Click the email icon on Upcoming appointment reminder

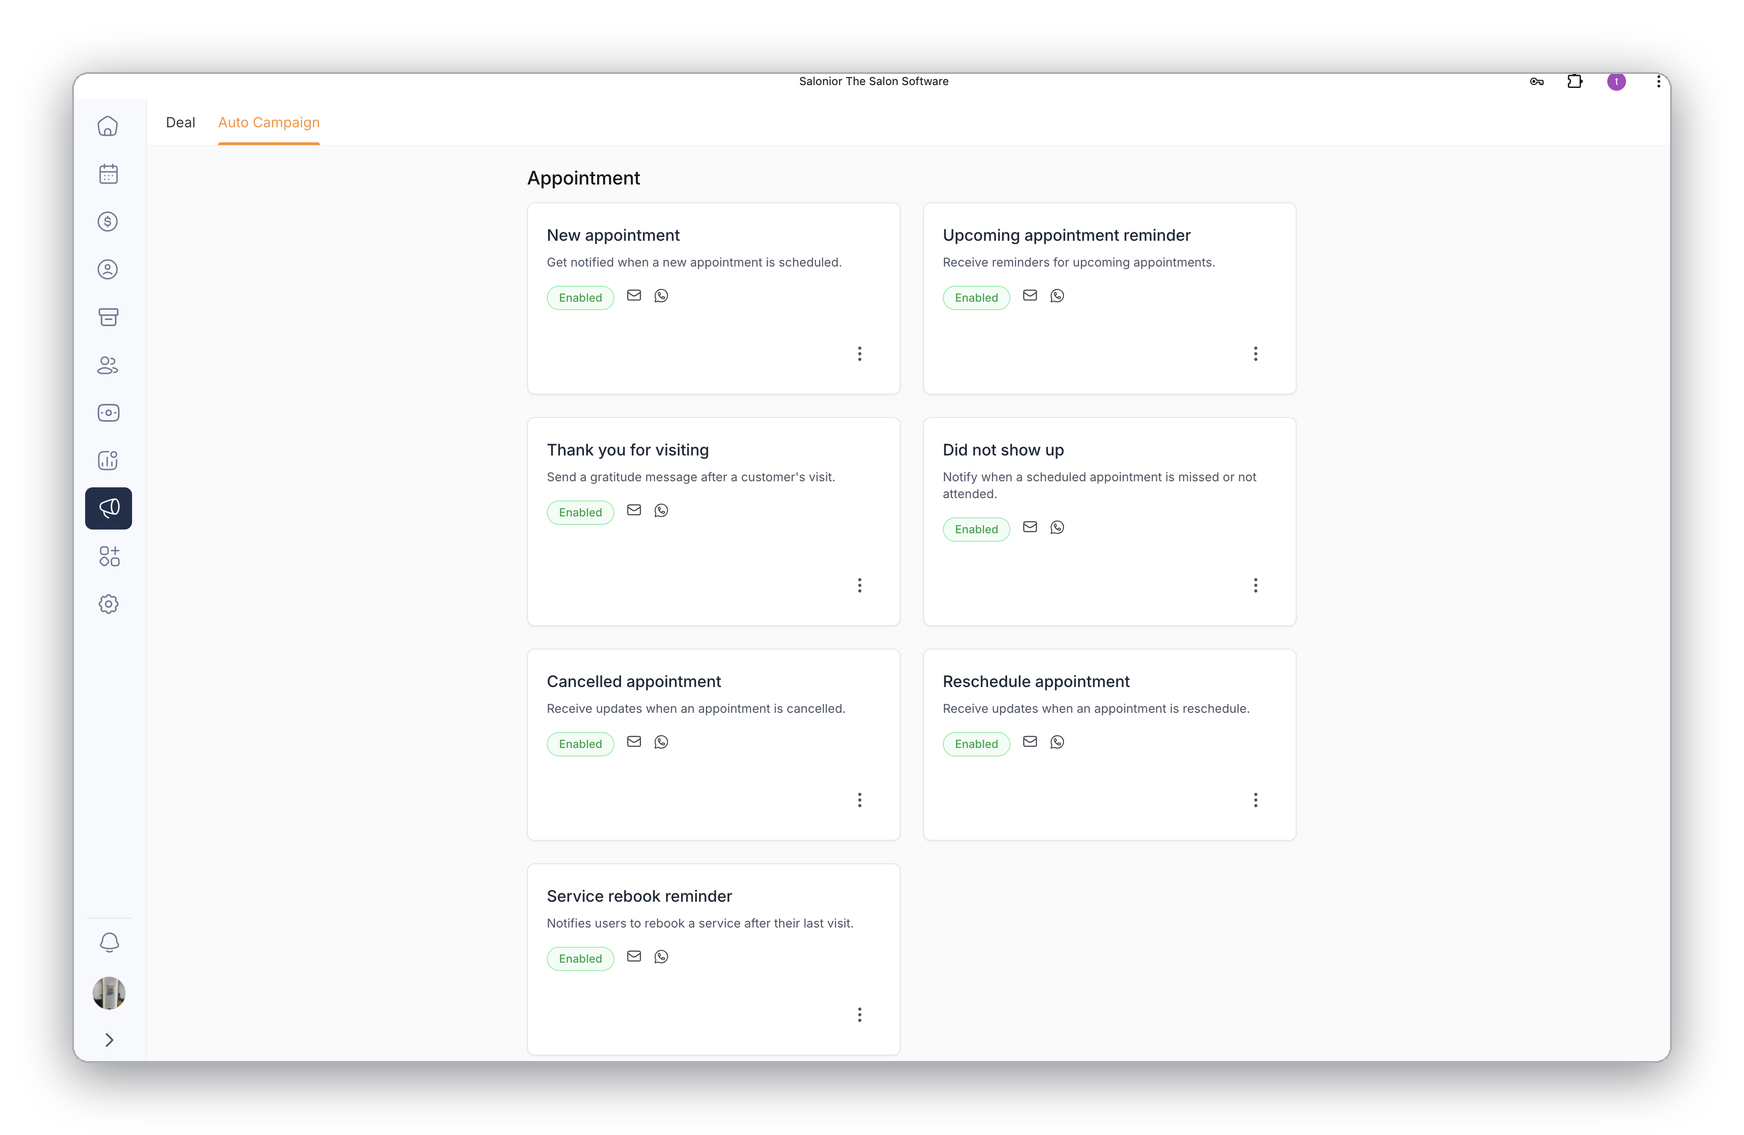click(1030, 296)
